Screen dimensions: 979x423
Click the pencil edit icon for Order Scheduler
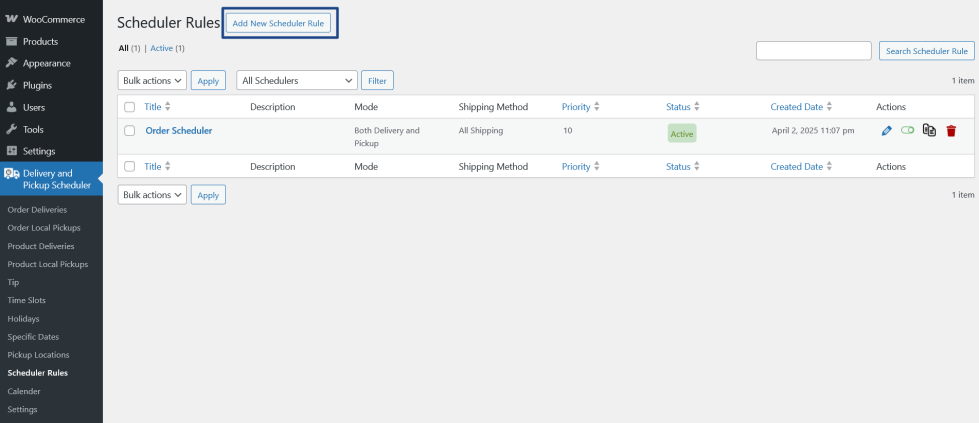coord(887,131)
